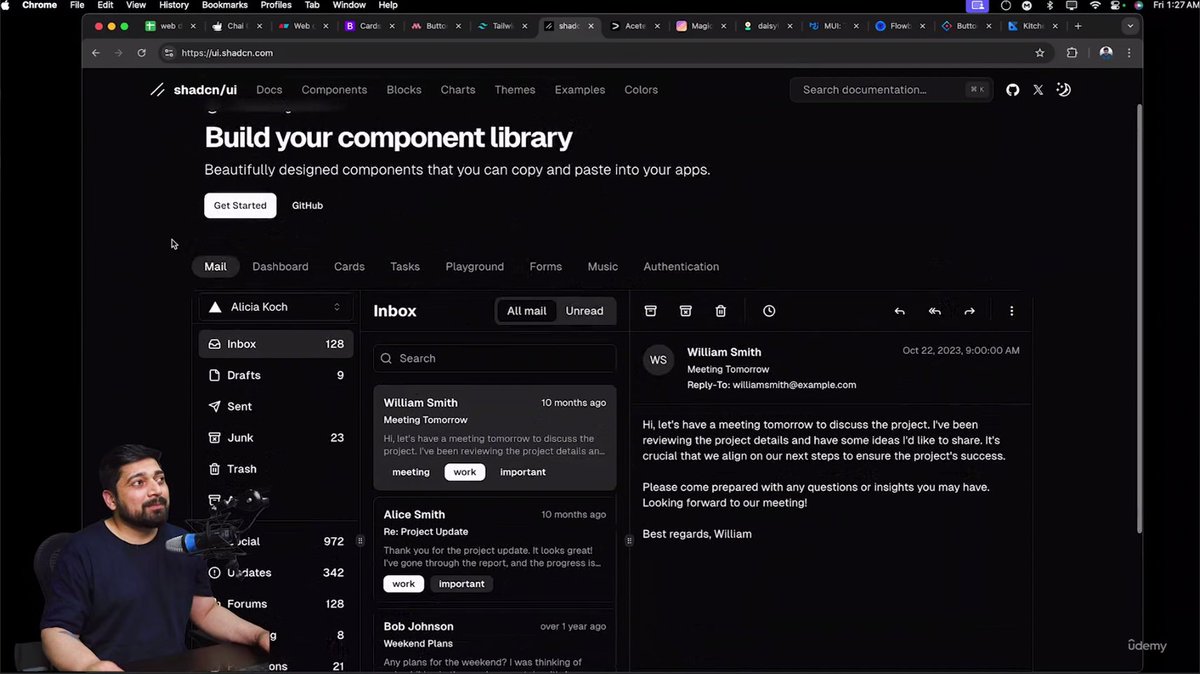Switch to the All mail filter
The image size is (1200, 674).
(x=527, y=311)
